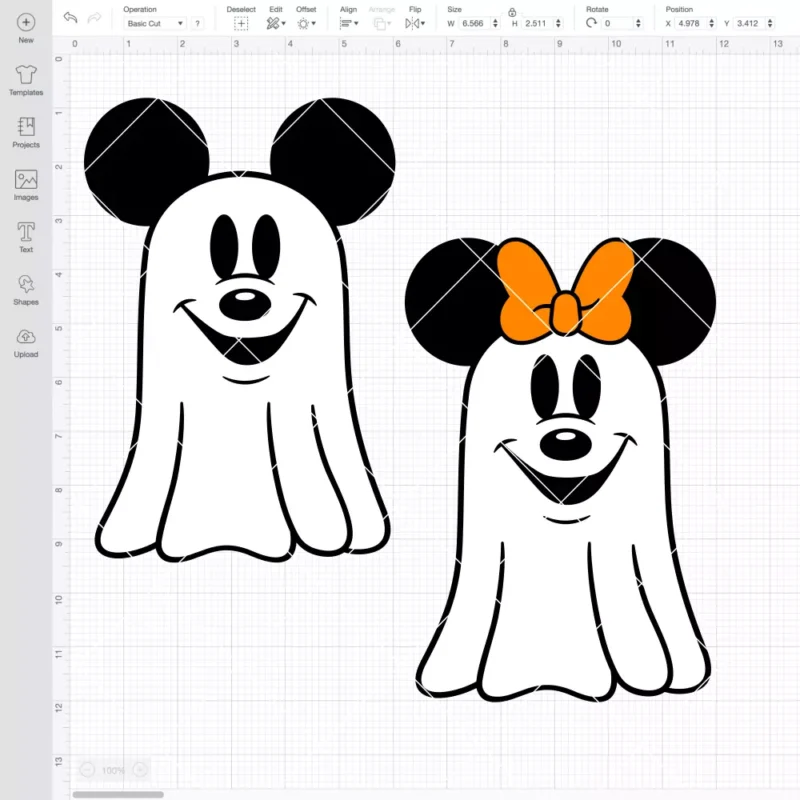Adjust the X position stepper arrows
800x800 pixels.
pos(711,23)
